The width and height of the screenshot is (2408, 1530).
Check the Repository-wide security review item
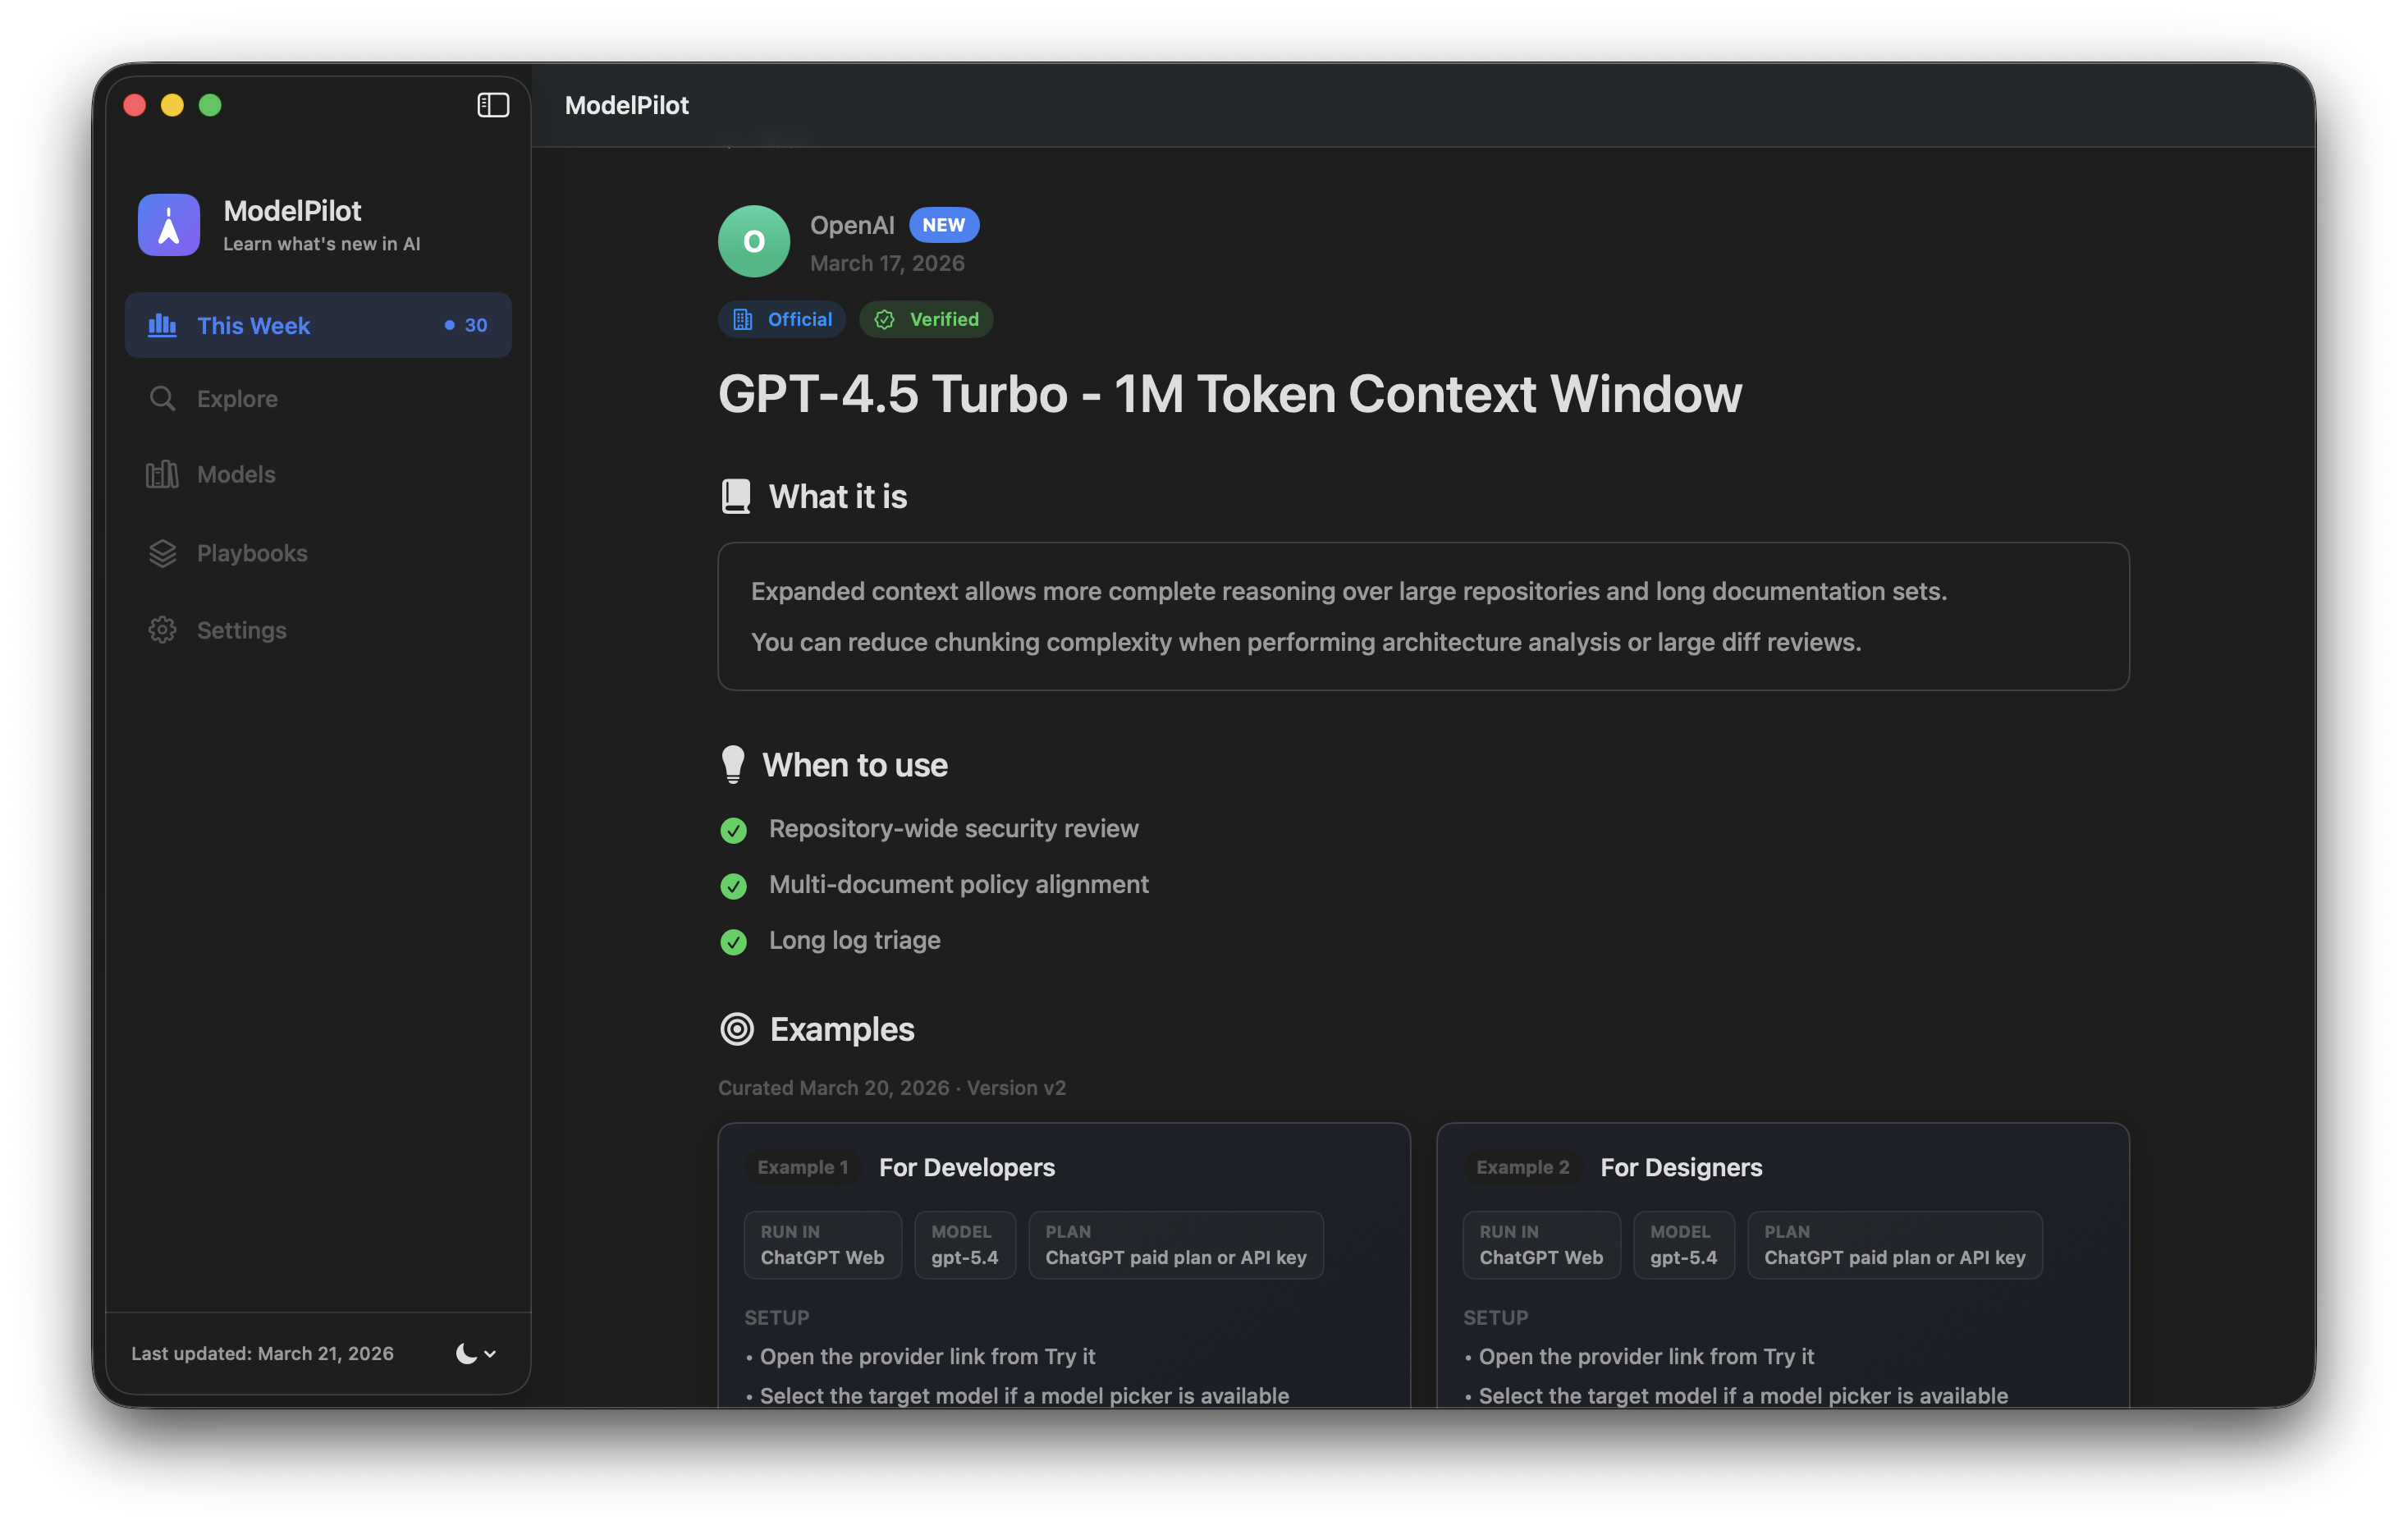tap(734, 830)
